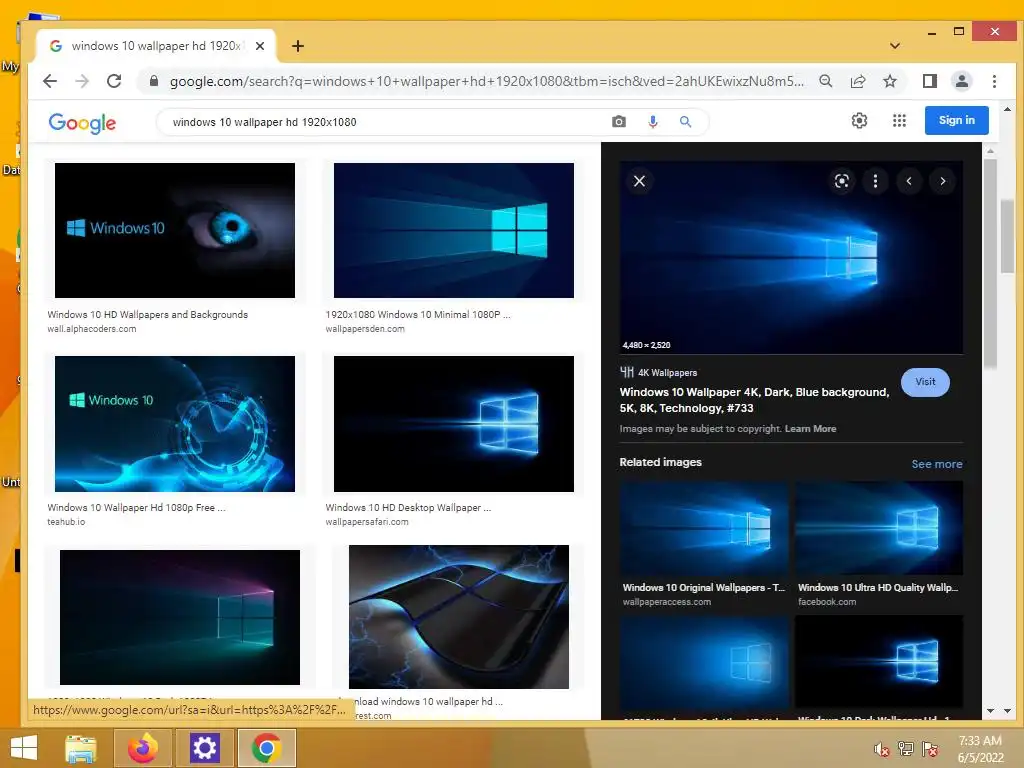The height and width of the screenshot is (768, 1024).
Task: Expand the tab search chevron
Action: [x=895, y=46]
